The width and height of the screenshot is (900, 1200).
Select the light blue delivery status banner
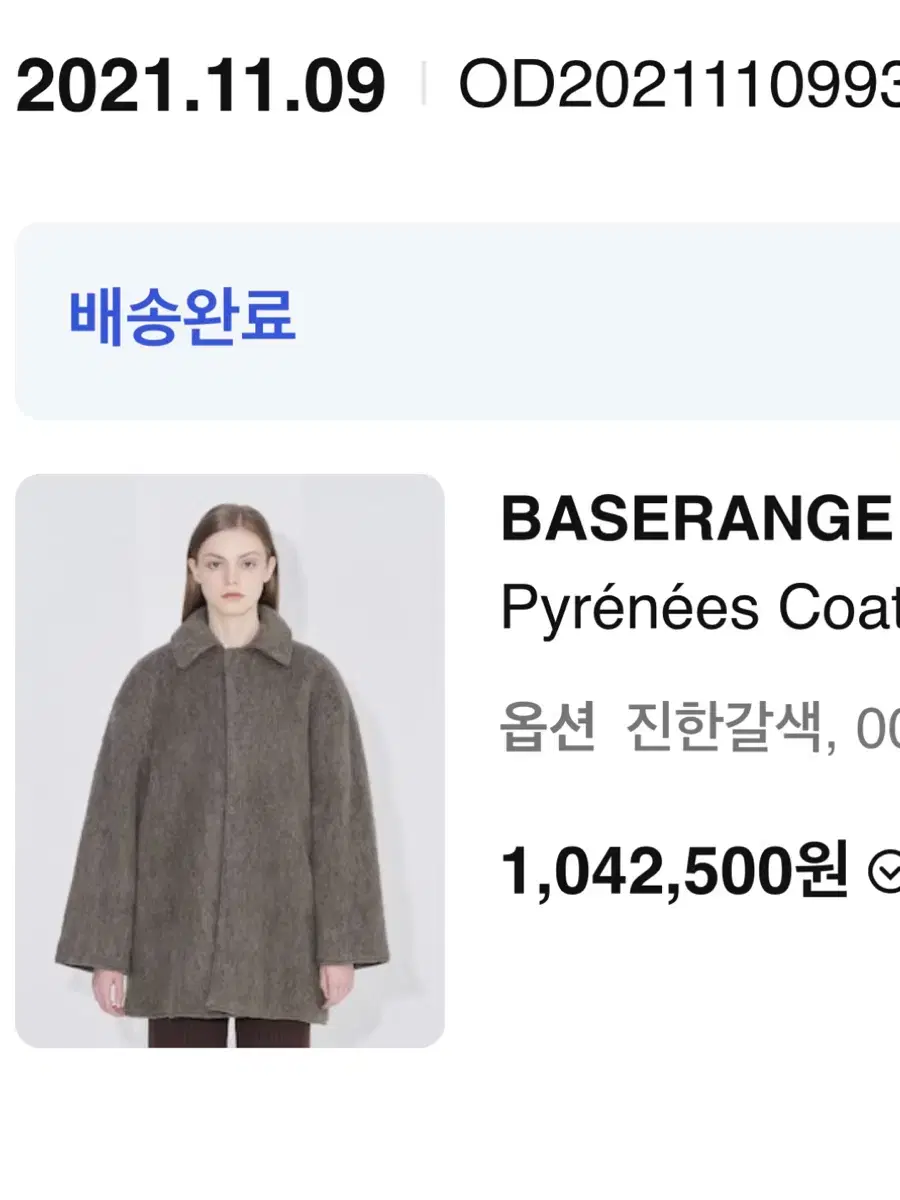click(x=457, y=321)
